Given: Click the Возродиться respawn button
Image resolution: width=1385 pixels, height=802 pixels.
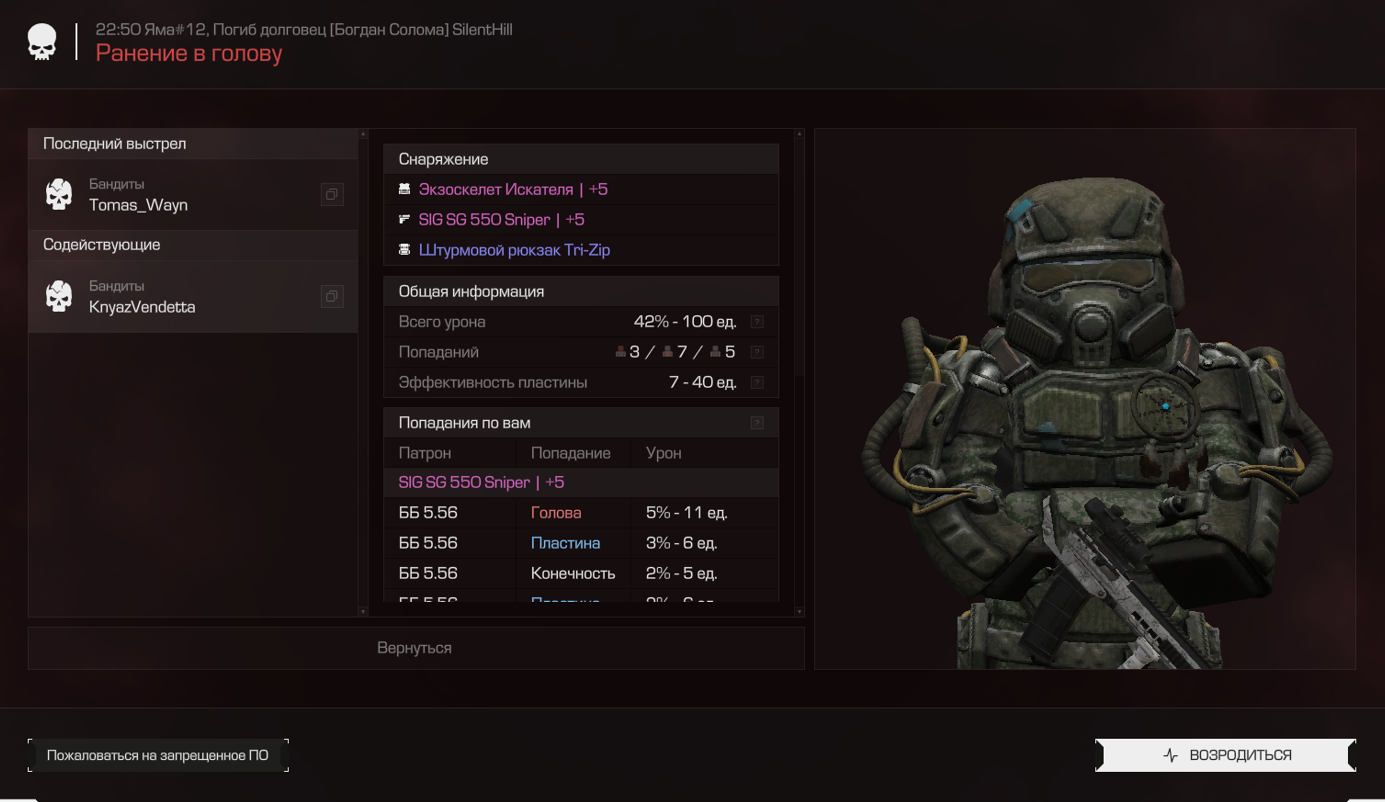Looking at the screenshot, I should [x=1226, y=755].
